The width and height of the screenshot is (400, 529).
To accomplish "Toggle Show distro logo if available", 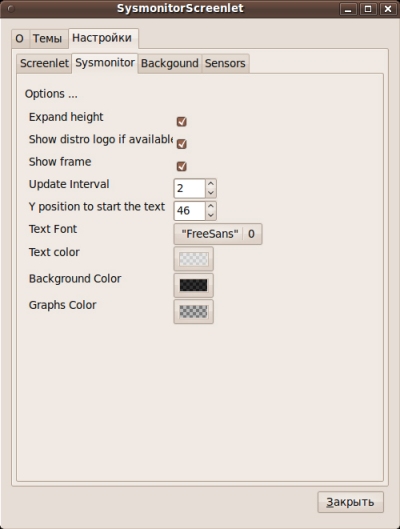I will point(181,144).
